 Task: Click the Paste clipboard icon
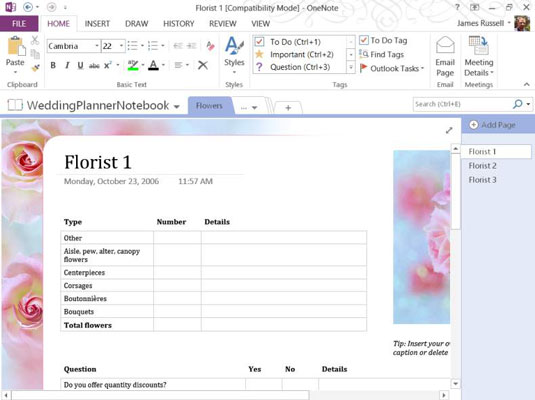16,46
